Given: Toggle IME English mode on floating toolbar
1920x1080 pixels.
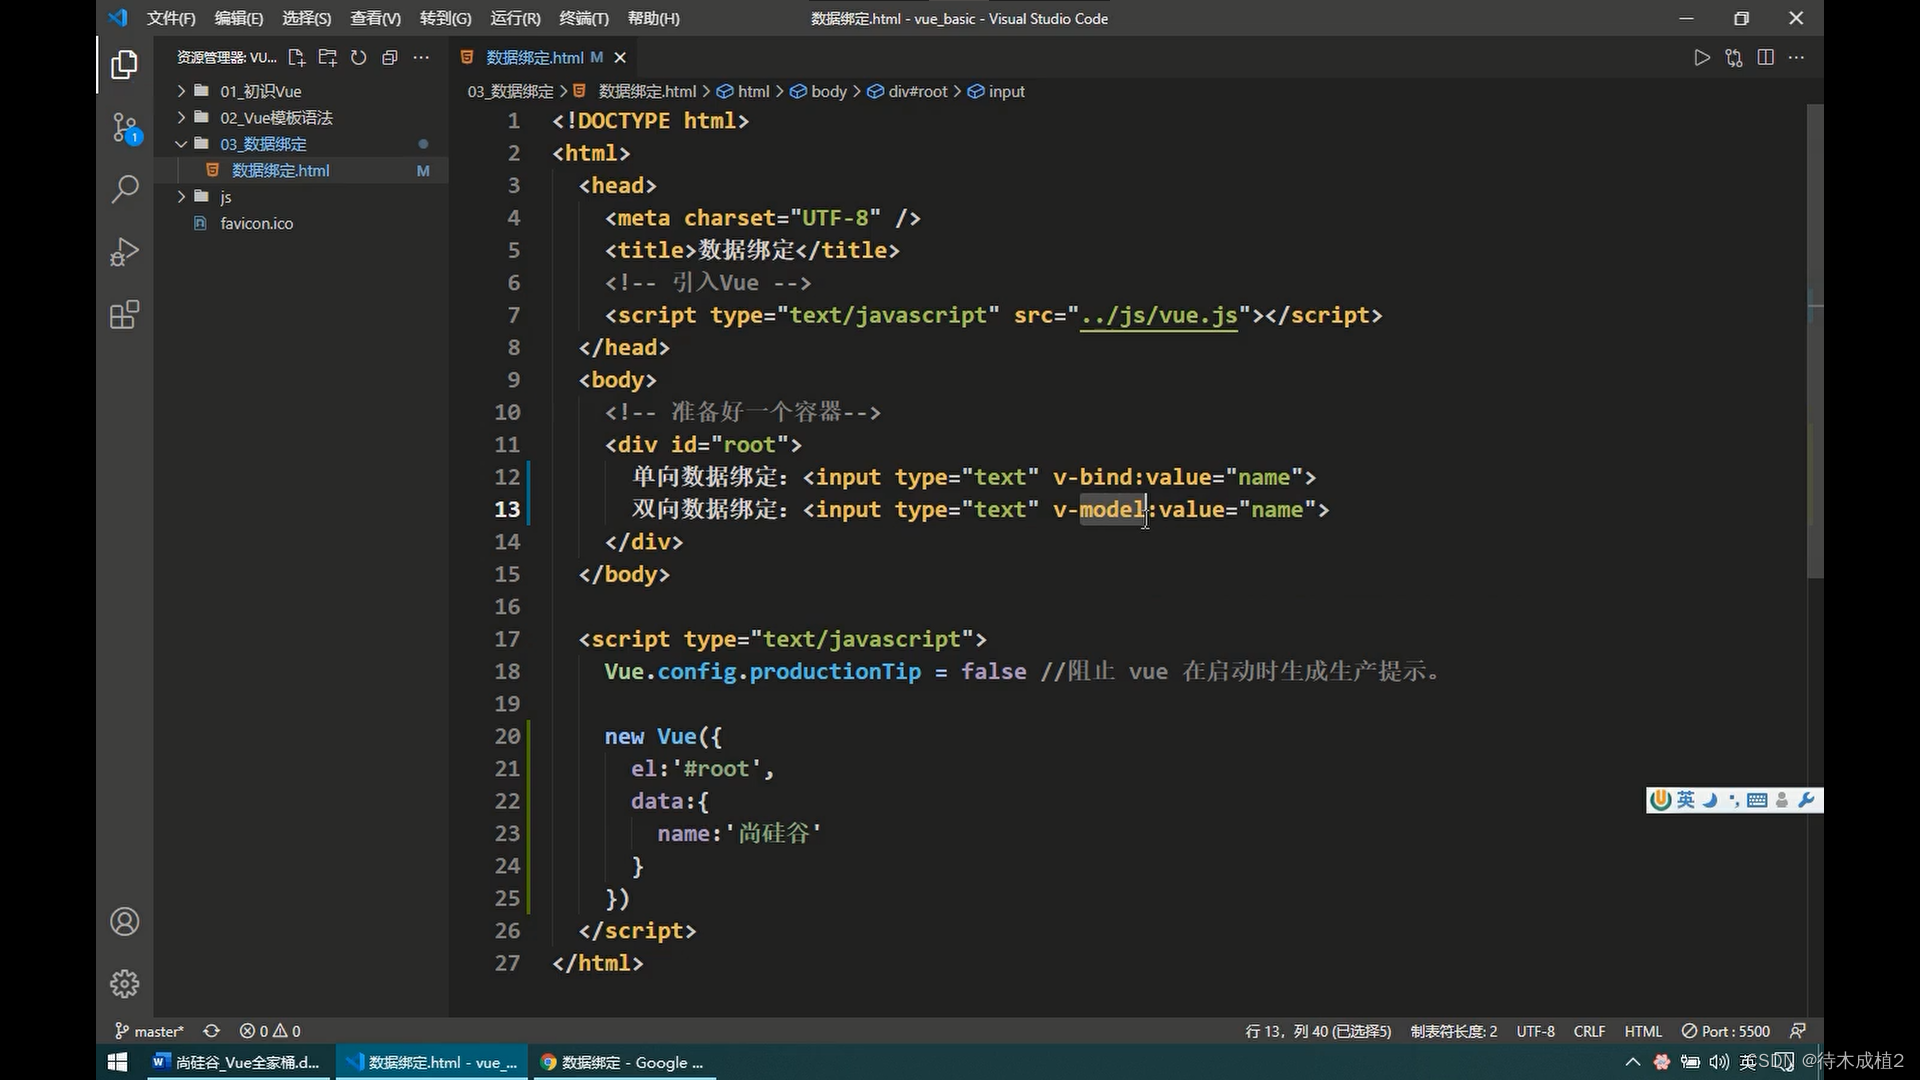Looking at the screenshot, I should pos(1686,800).
